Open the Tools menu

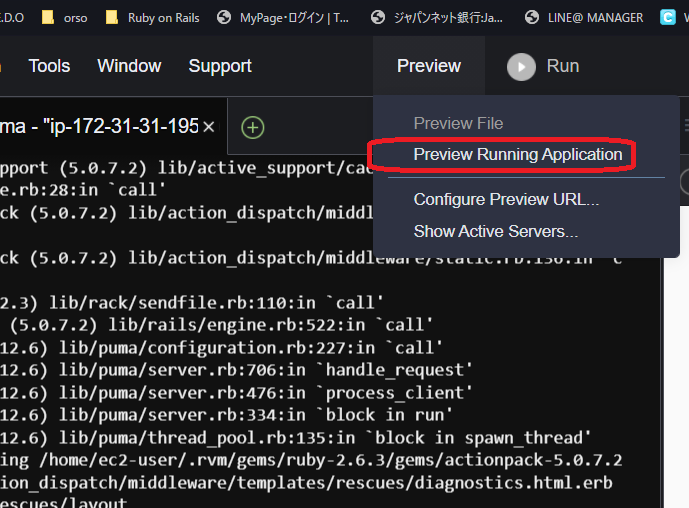(x=49, y=66)
